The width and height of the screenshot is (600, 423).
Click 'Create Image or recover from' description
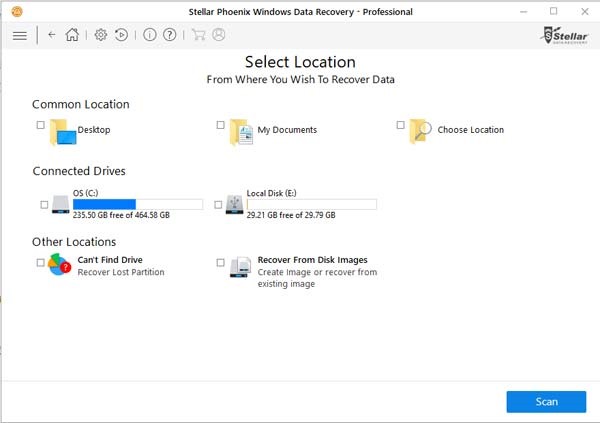tap(317, 272)
